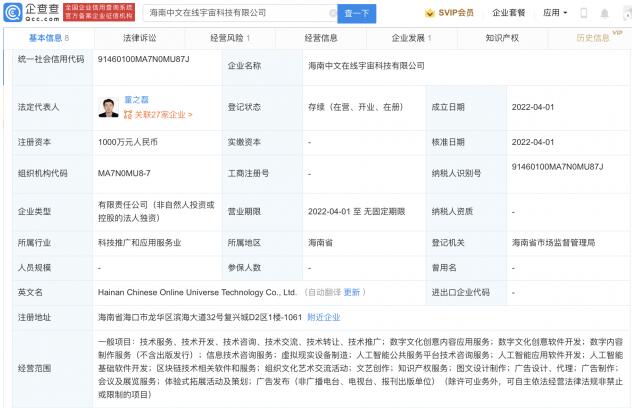Open the 应用 dropdown menu
Viewport: 632px width, 408px height.
(555, 13)
